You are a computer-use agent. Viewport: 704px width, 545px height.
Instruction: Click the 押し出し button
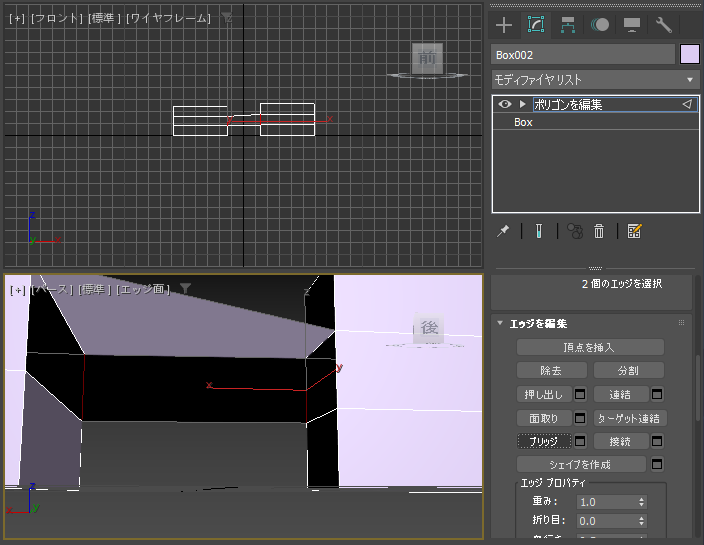(544, 395)
